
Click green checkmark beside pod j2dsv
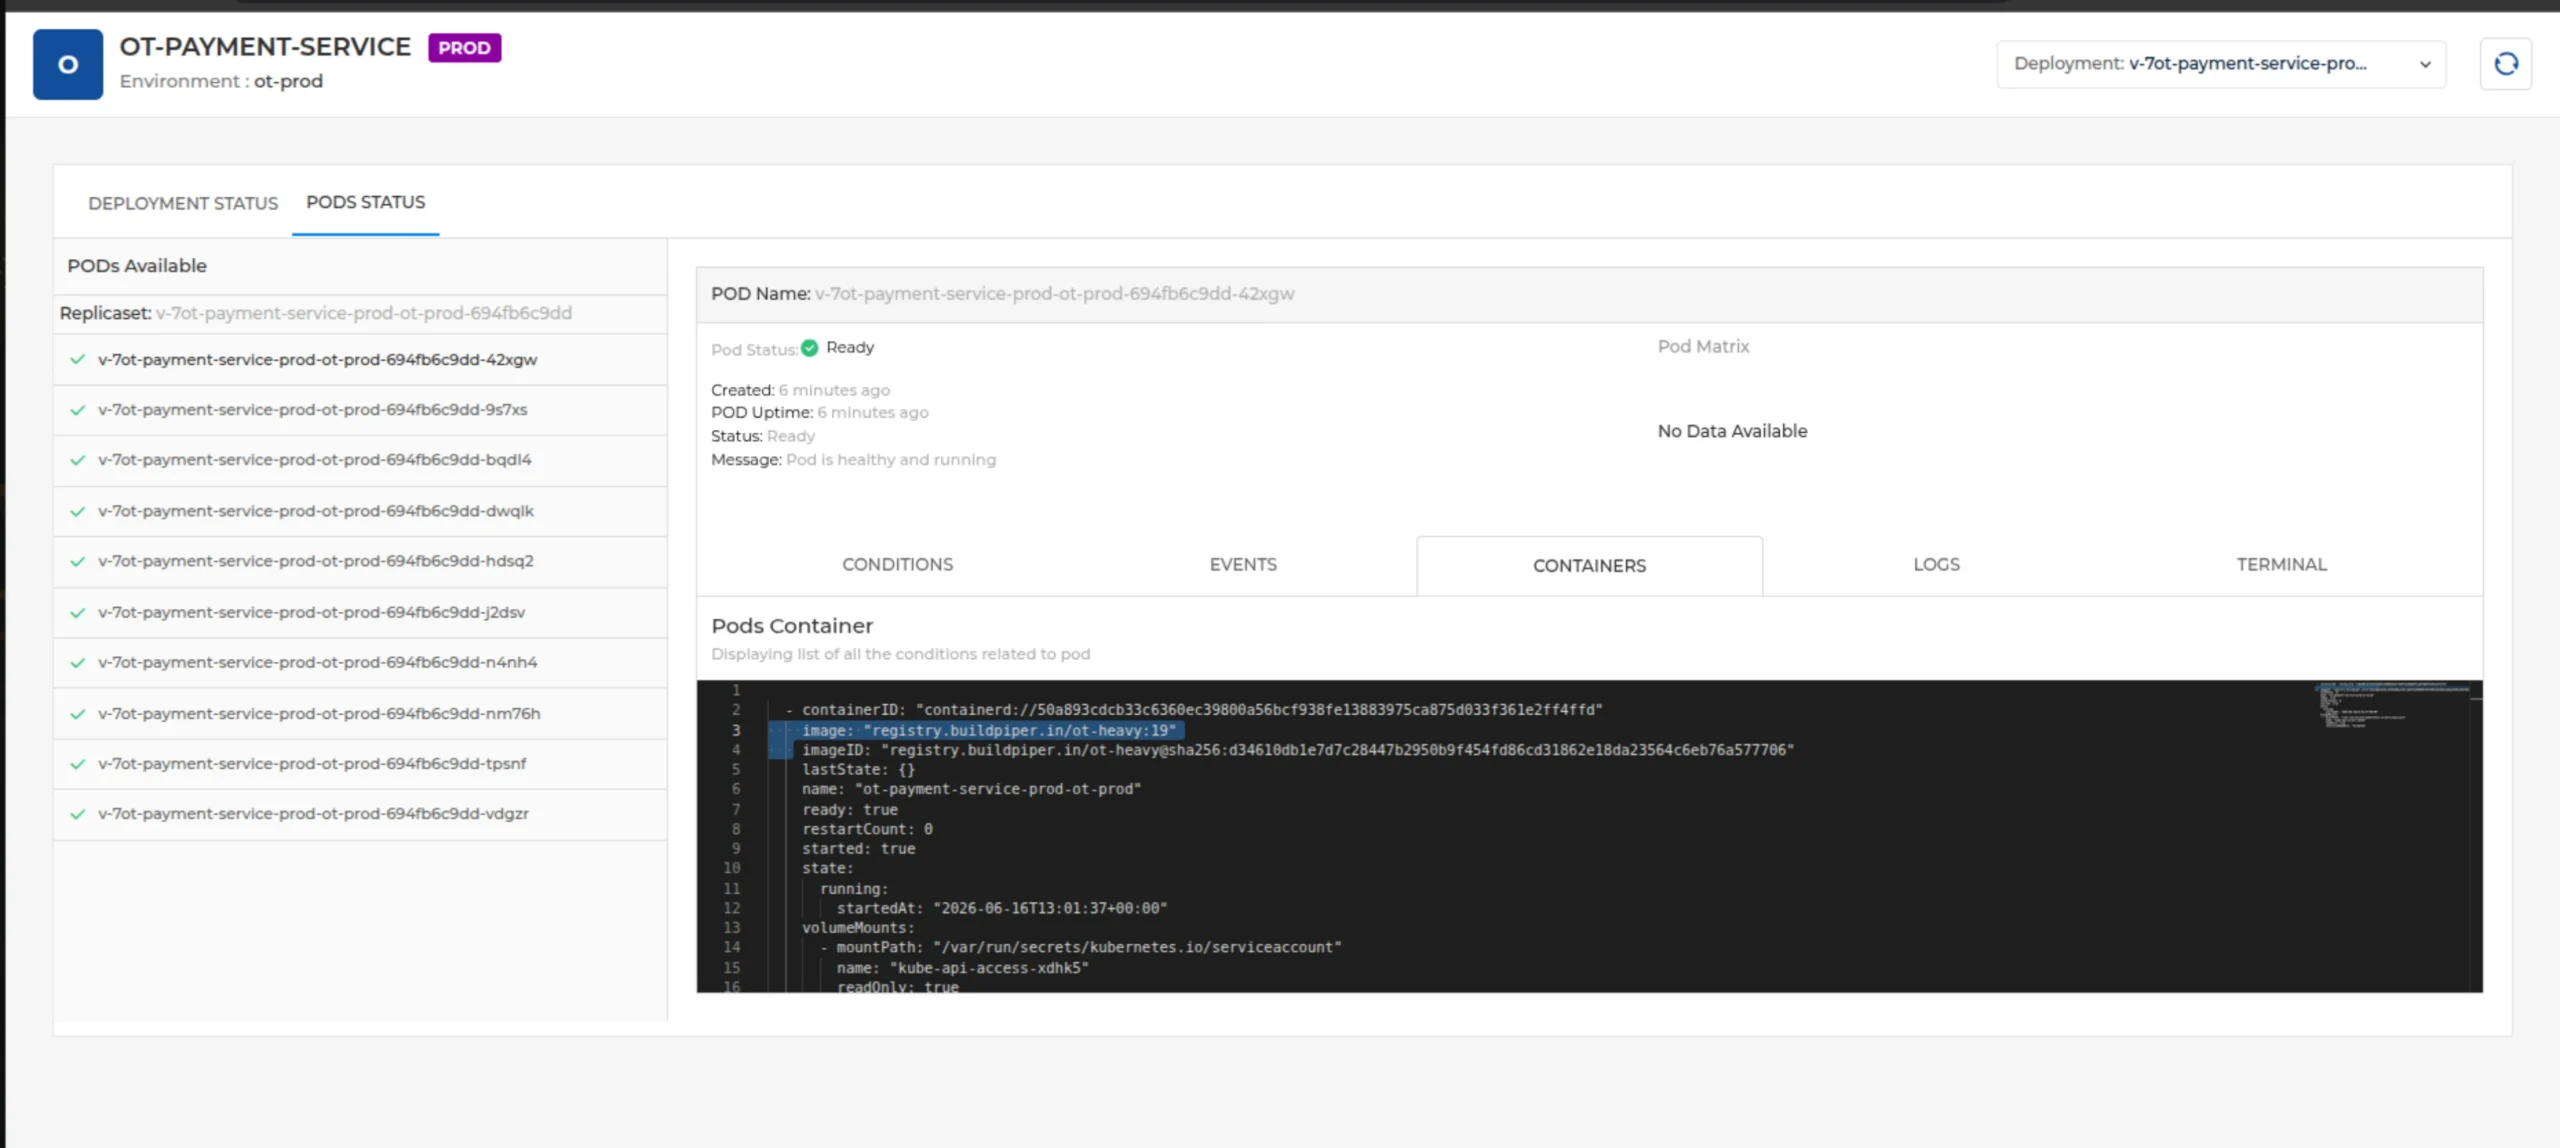(77, 612)
